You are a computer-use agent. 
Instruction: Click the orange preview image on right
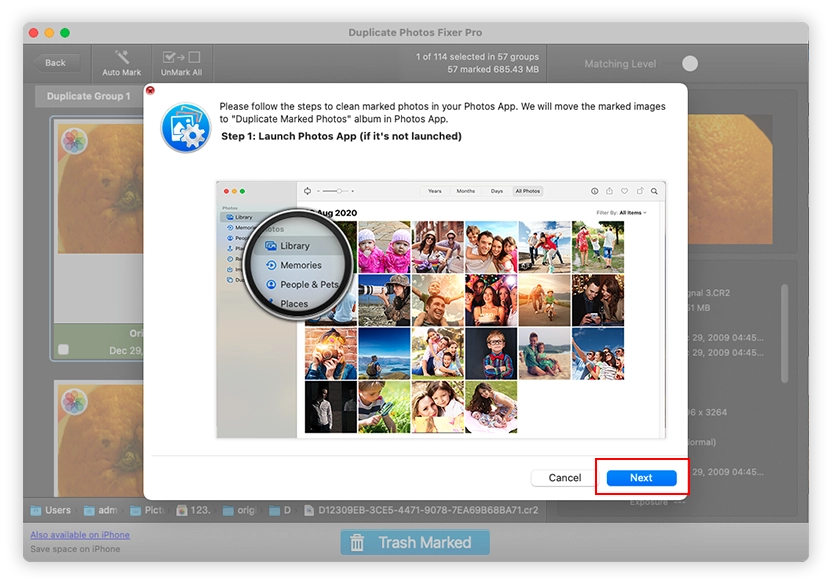pos(730,179)
